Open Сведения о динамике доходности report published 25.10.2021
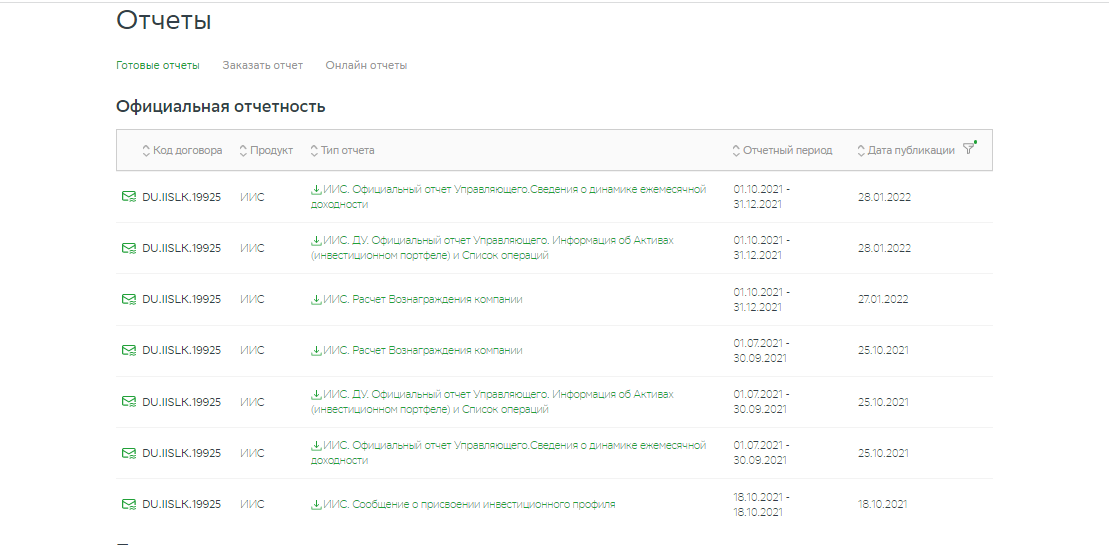The image size is (1109, 545). pos(509,452)
